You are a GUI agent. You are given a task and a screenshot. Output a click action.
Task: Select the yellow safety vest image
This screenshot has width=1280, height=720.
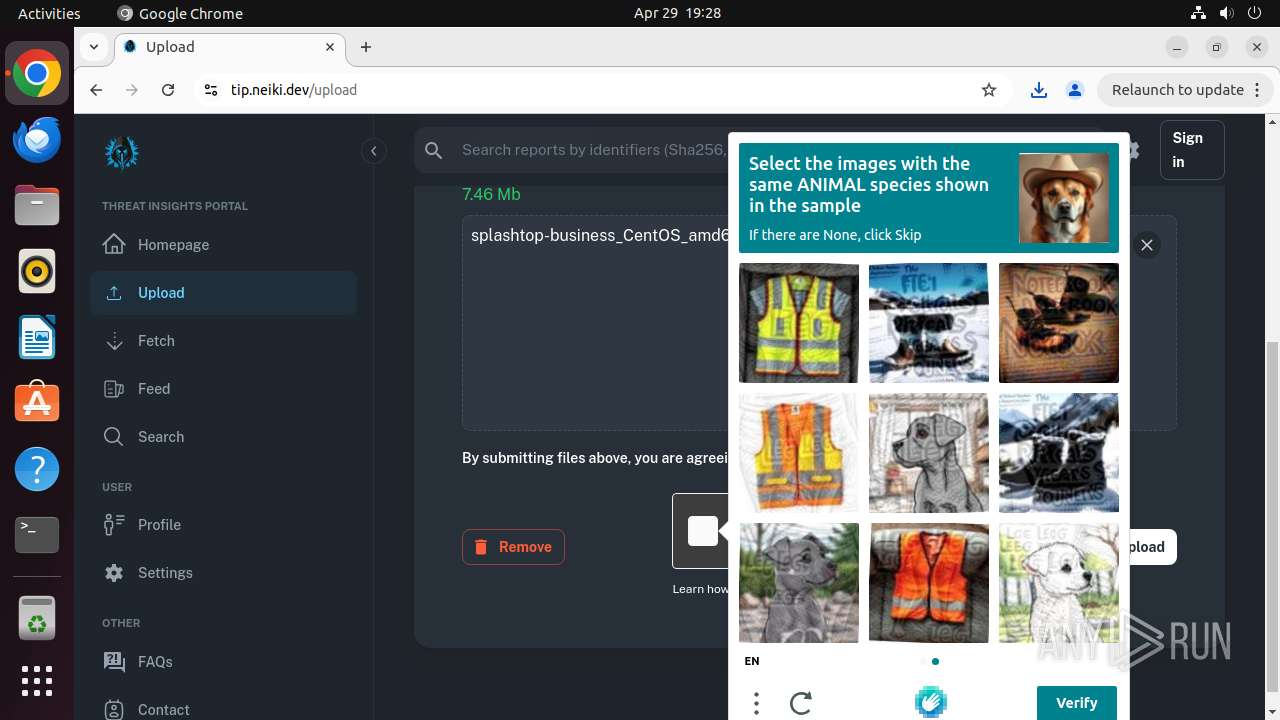pos(799,323)
